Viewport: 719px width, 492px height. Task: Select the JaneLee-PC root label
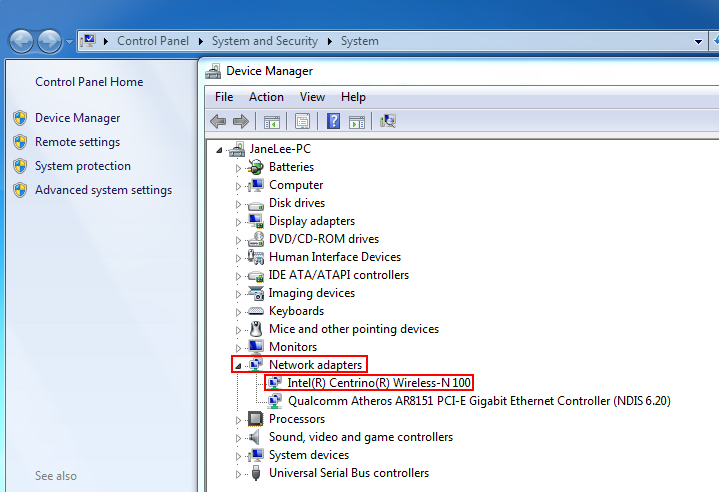(280, 149)
